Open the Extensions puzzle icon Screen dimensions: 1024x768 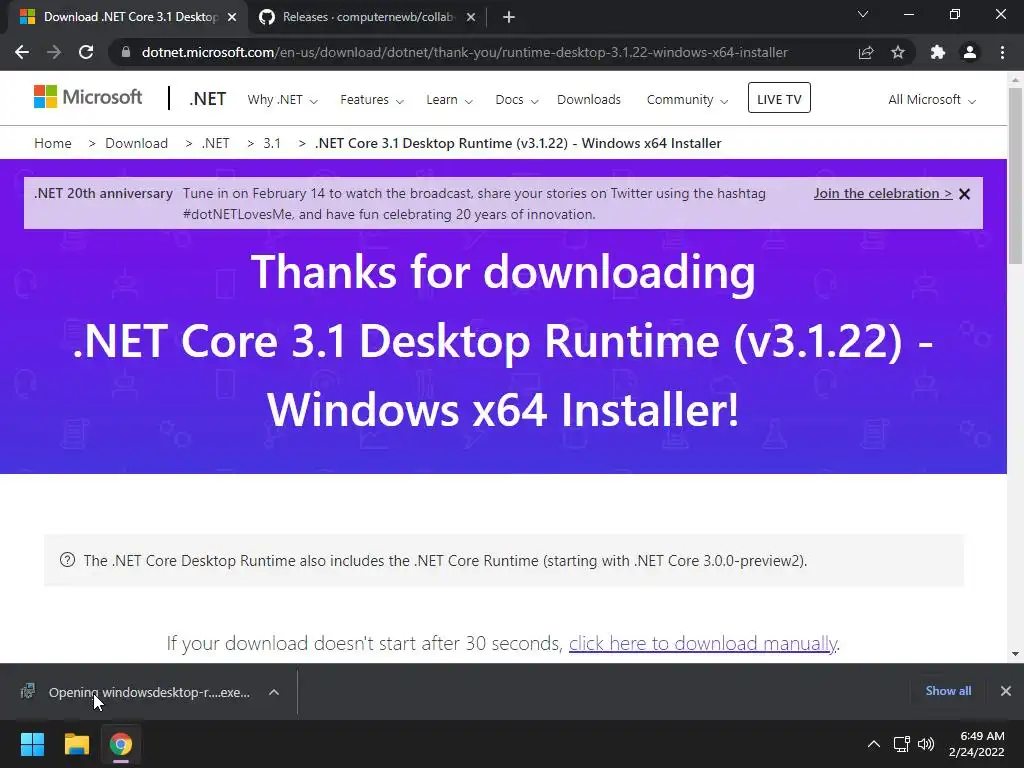click(938, 52)
